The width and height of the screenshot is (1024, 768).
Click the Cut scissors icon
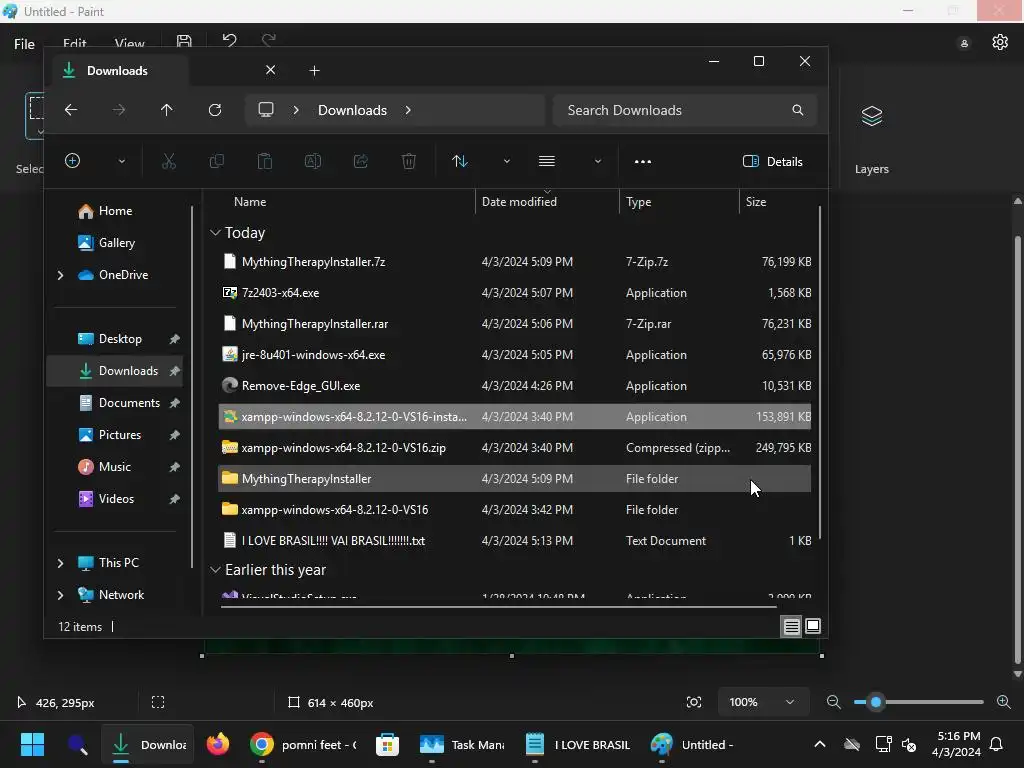pos(168,161)
